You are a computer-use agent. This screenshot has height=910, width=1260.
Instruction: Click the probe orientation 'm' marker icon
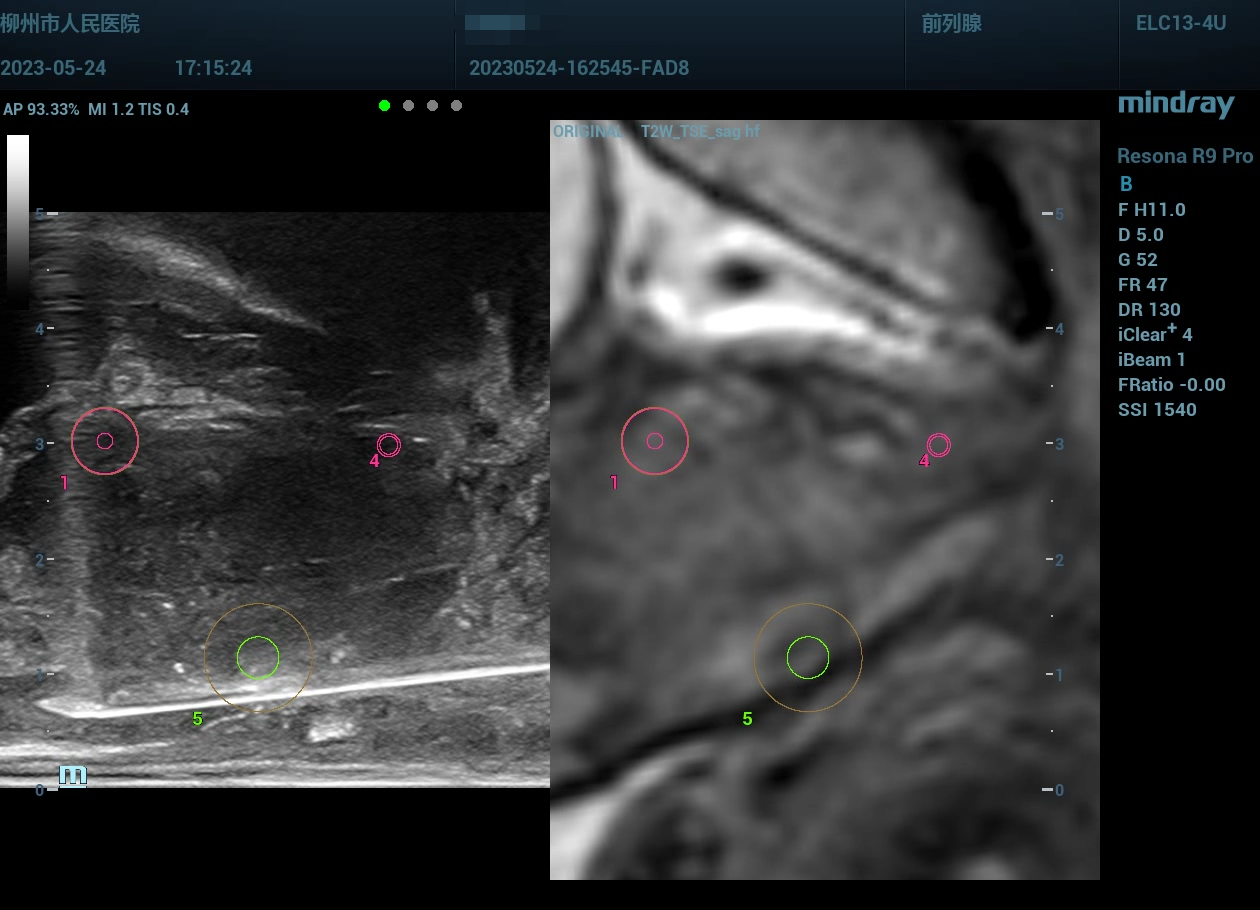click(72, 775)
